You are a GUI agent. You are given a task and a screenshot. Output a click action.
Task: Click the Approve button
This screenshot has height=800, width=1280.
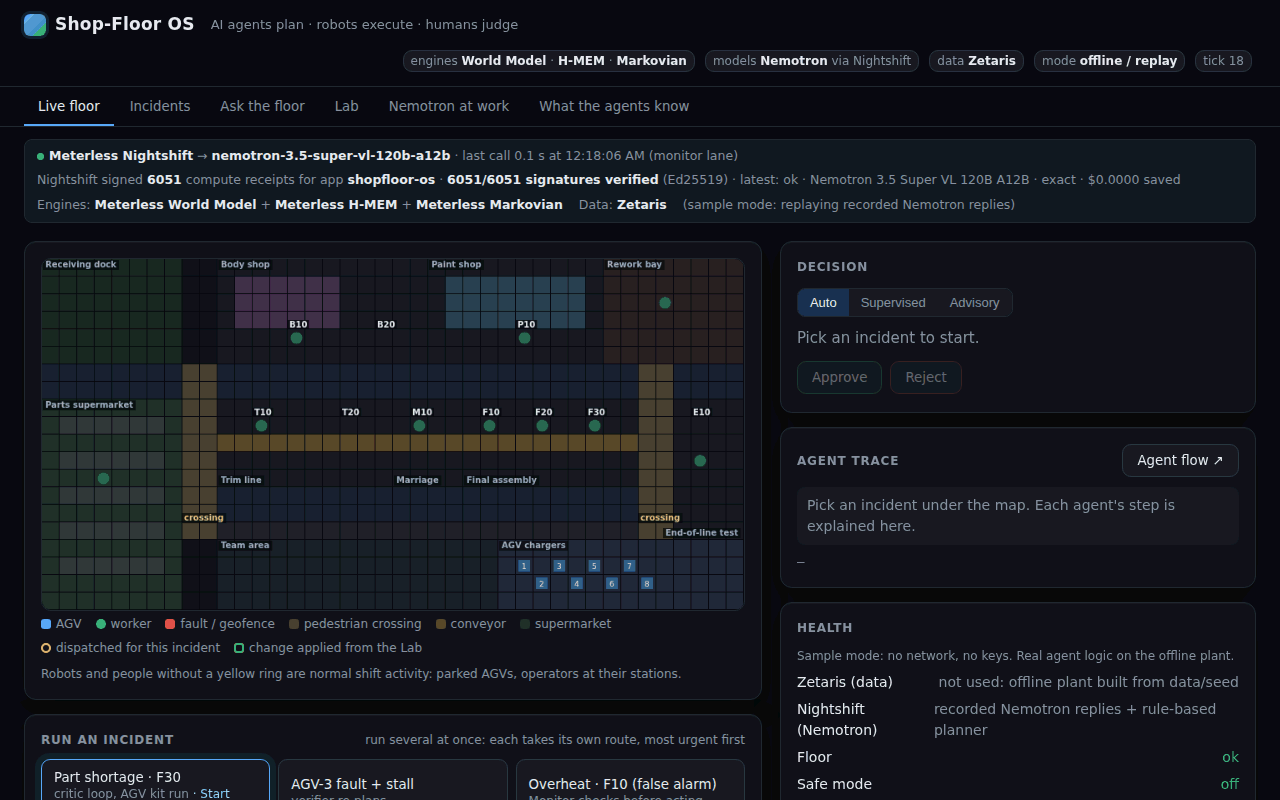(x=839, y=377)
